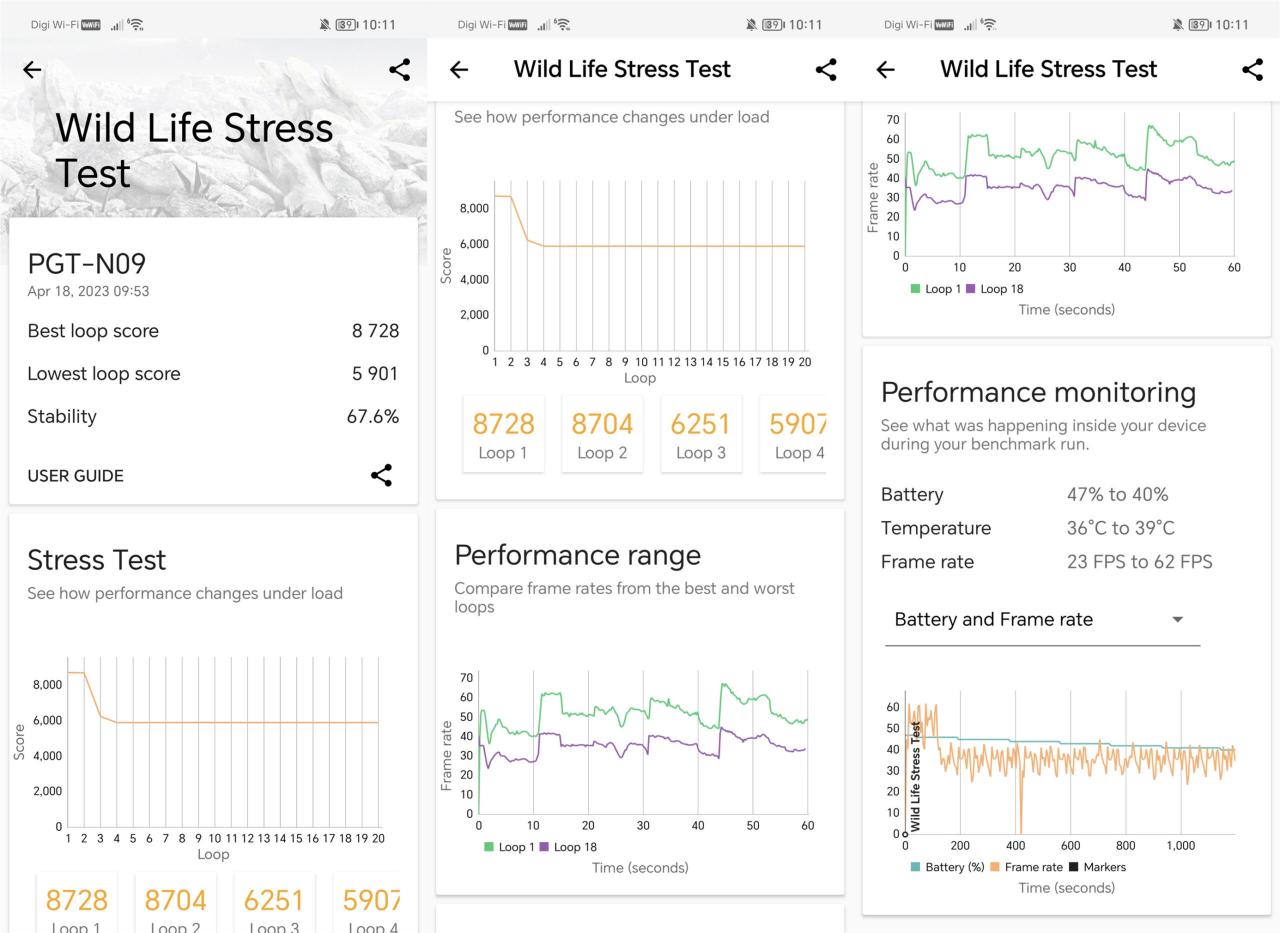Tap Digi Wi-Fi carrier label on left screen
The height and width of the screenshot is (933, 1280).
tap(54, 24)
